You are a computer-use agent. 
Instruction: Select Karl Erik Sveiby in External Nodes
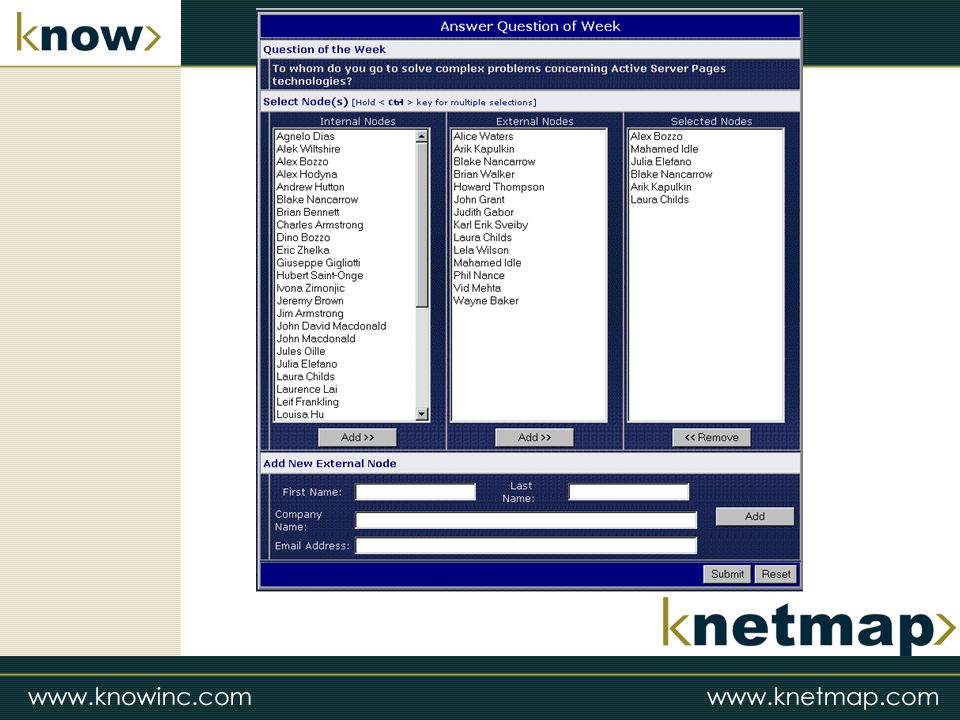[490, 225]
